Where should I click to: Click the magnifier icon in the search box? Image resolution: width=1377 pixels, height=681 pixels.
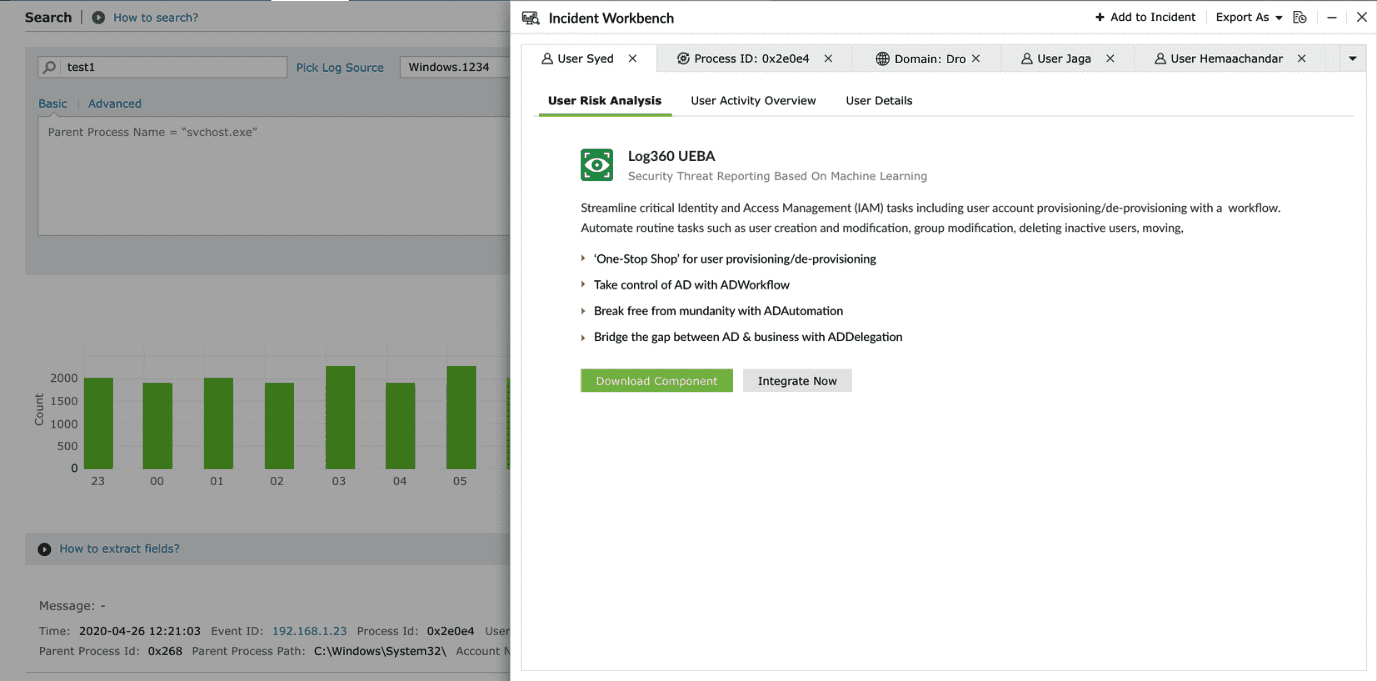50,67
